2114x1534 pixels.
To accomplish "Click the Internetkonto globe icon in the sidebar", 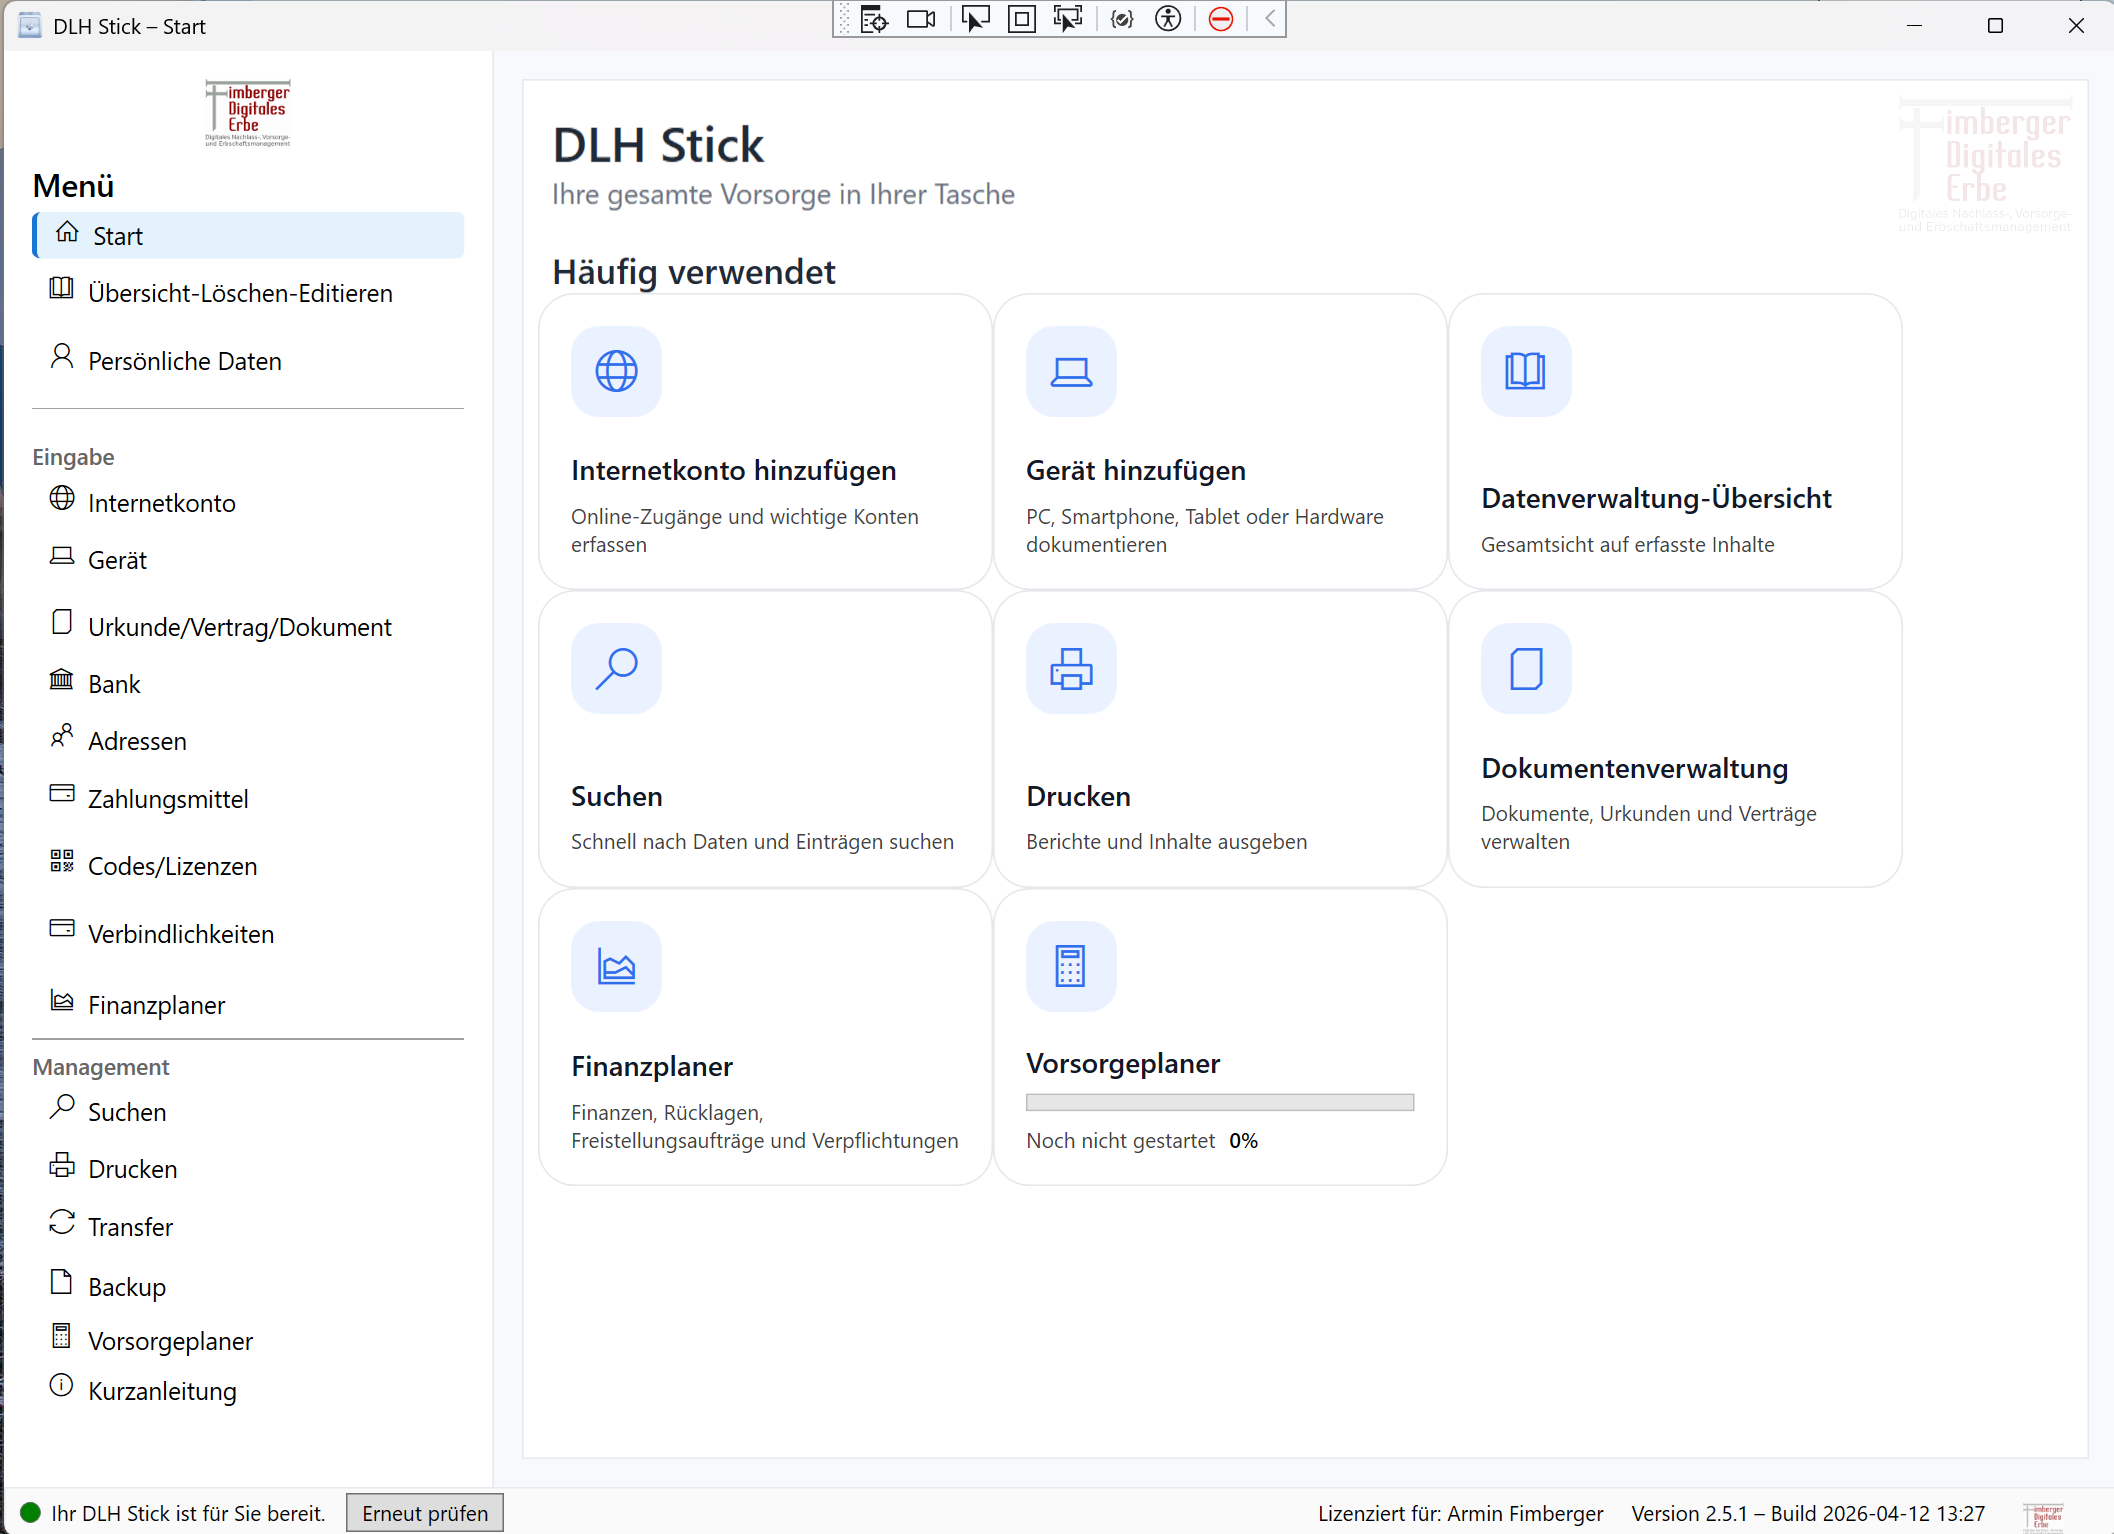I will click(x=62, y=498).
